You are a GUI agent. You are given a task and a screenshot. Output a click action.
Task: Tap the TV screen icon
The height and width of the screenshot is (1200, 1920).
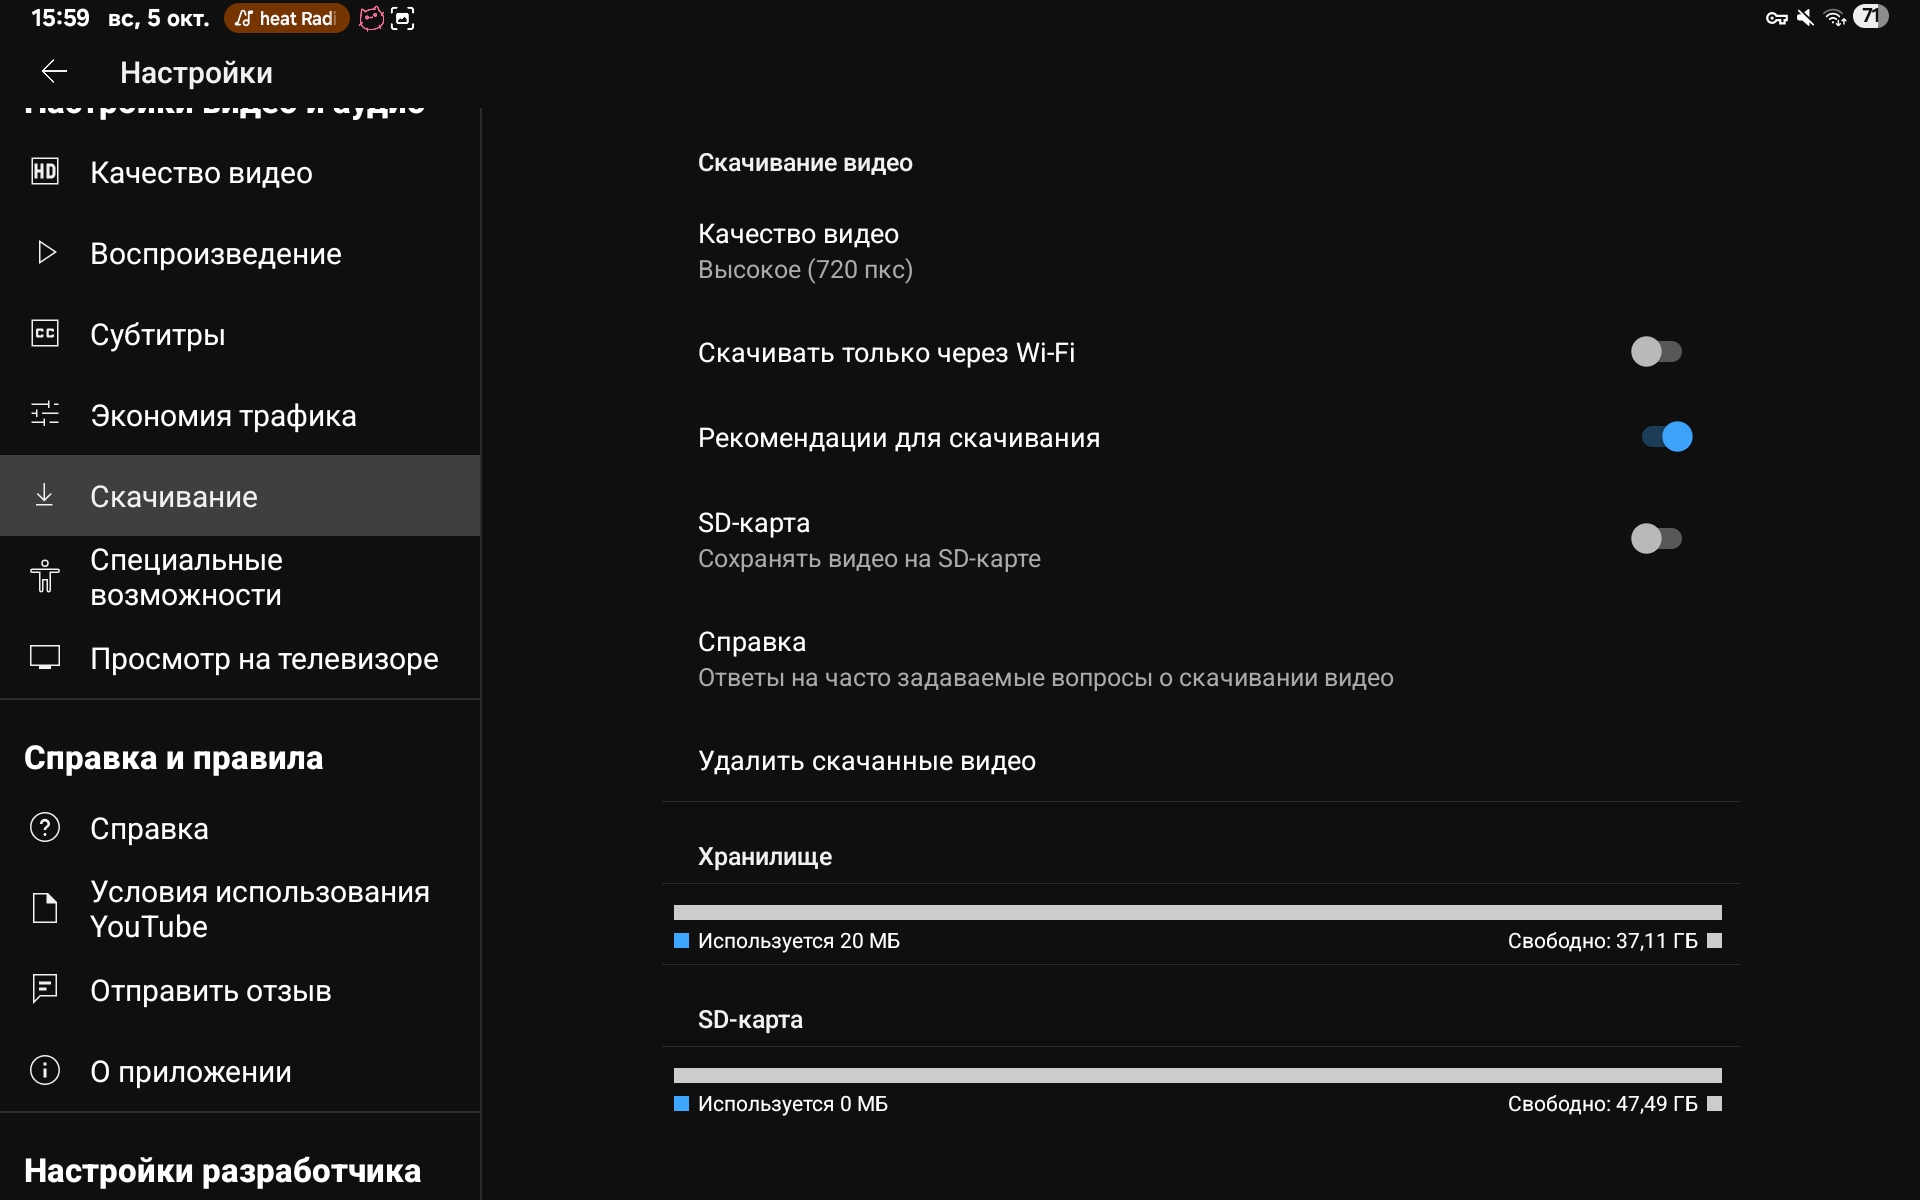(45, 657)
